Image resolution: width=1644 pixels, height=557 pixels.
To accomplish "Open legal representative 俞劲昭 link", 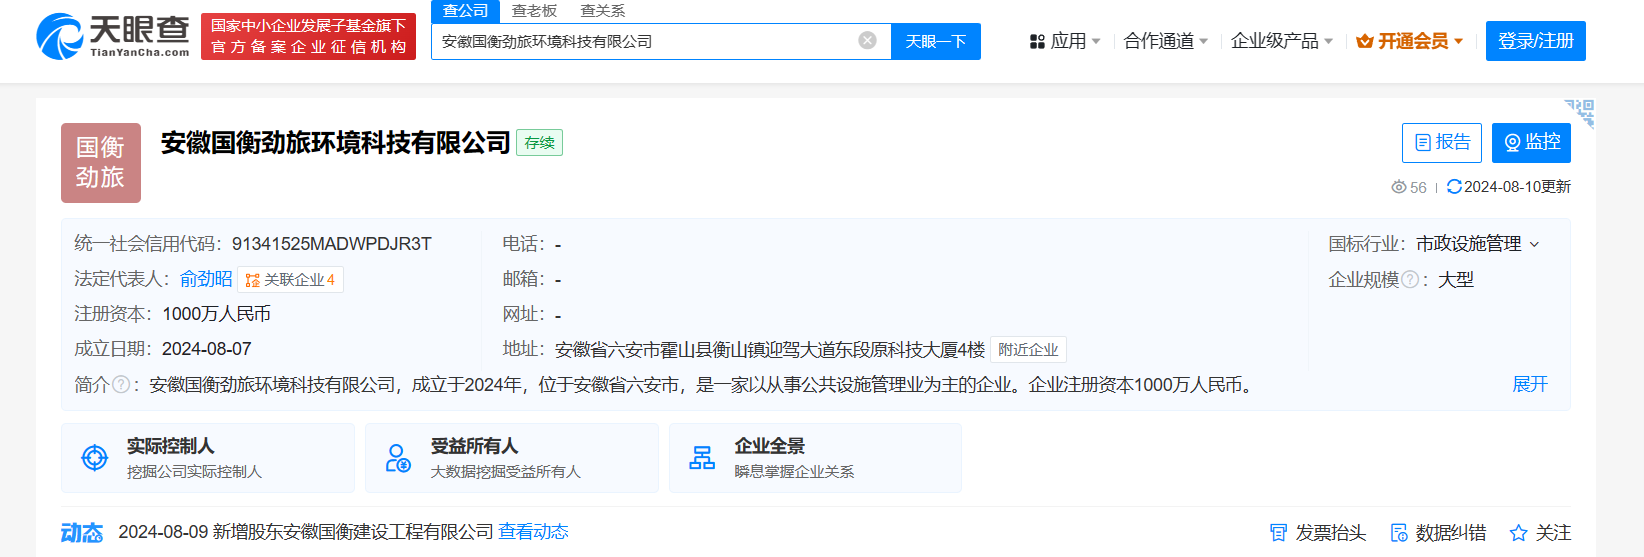I will pyautogui.click(x=206, y=279).
